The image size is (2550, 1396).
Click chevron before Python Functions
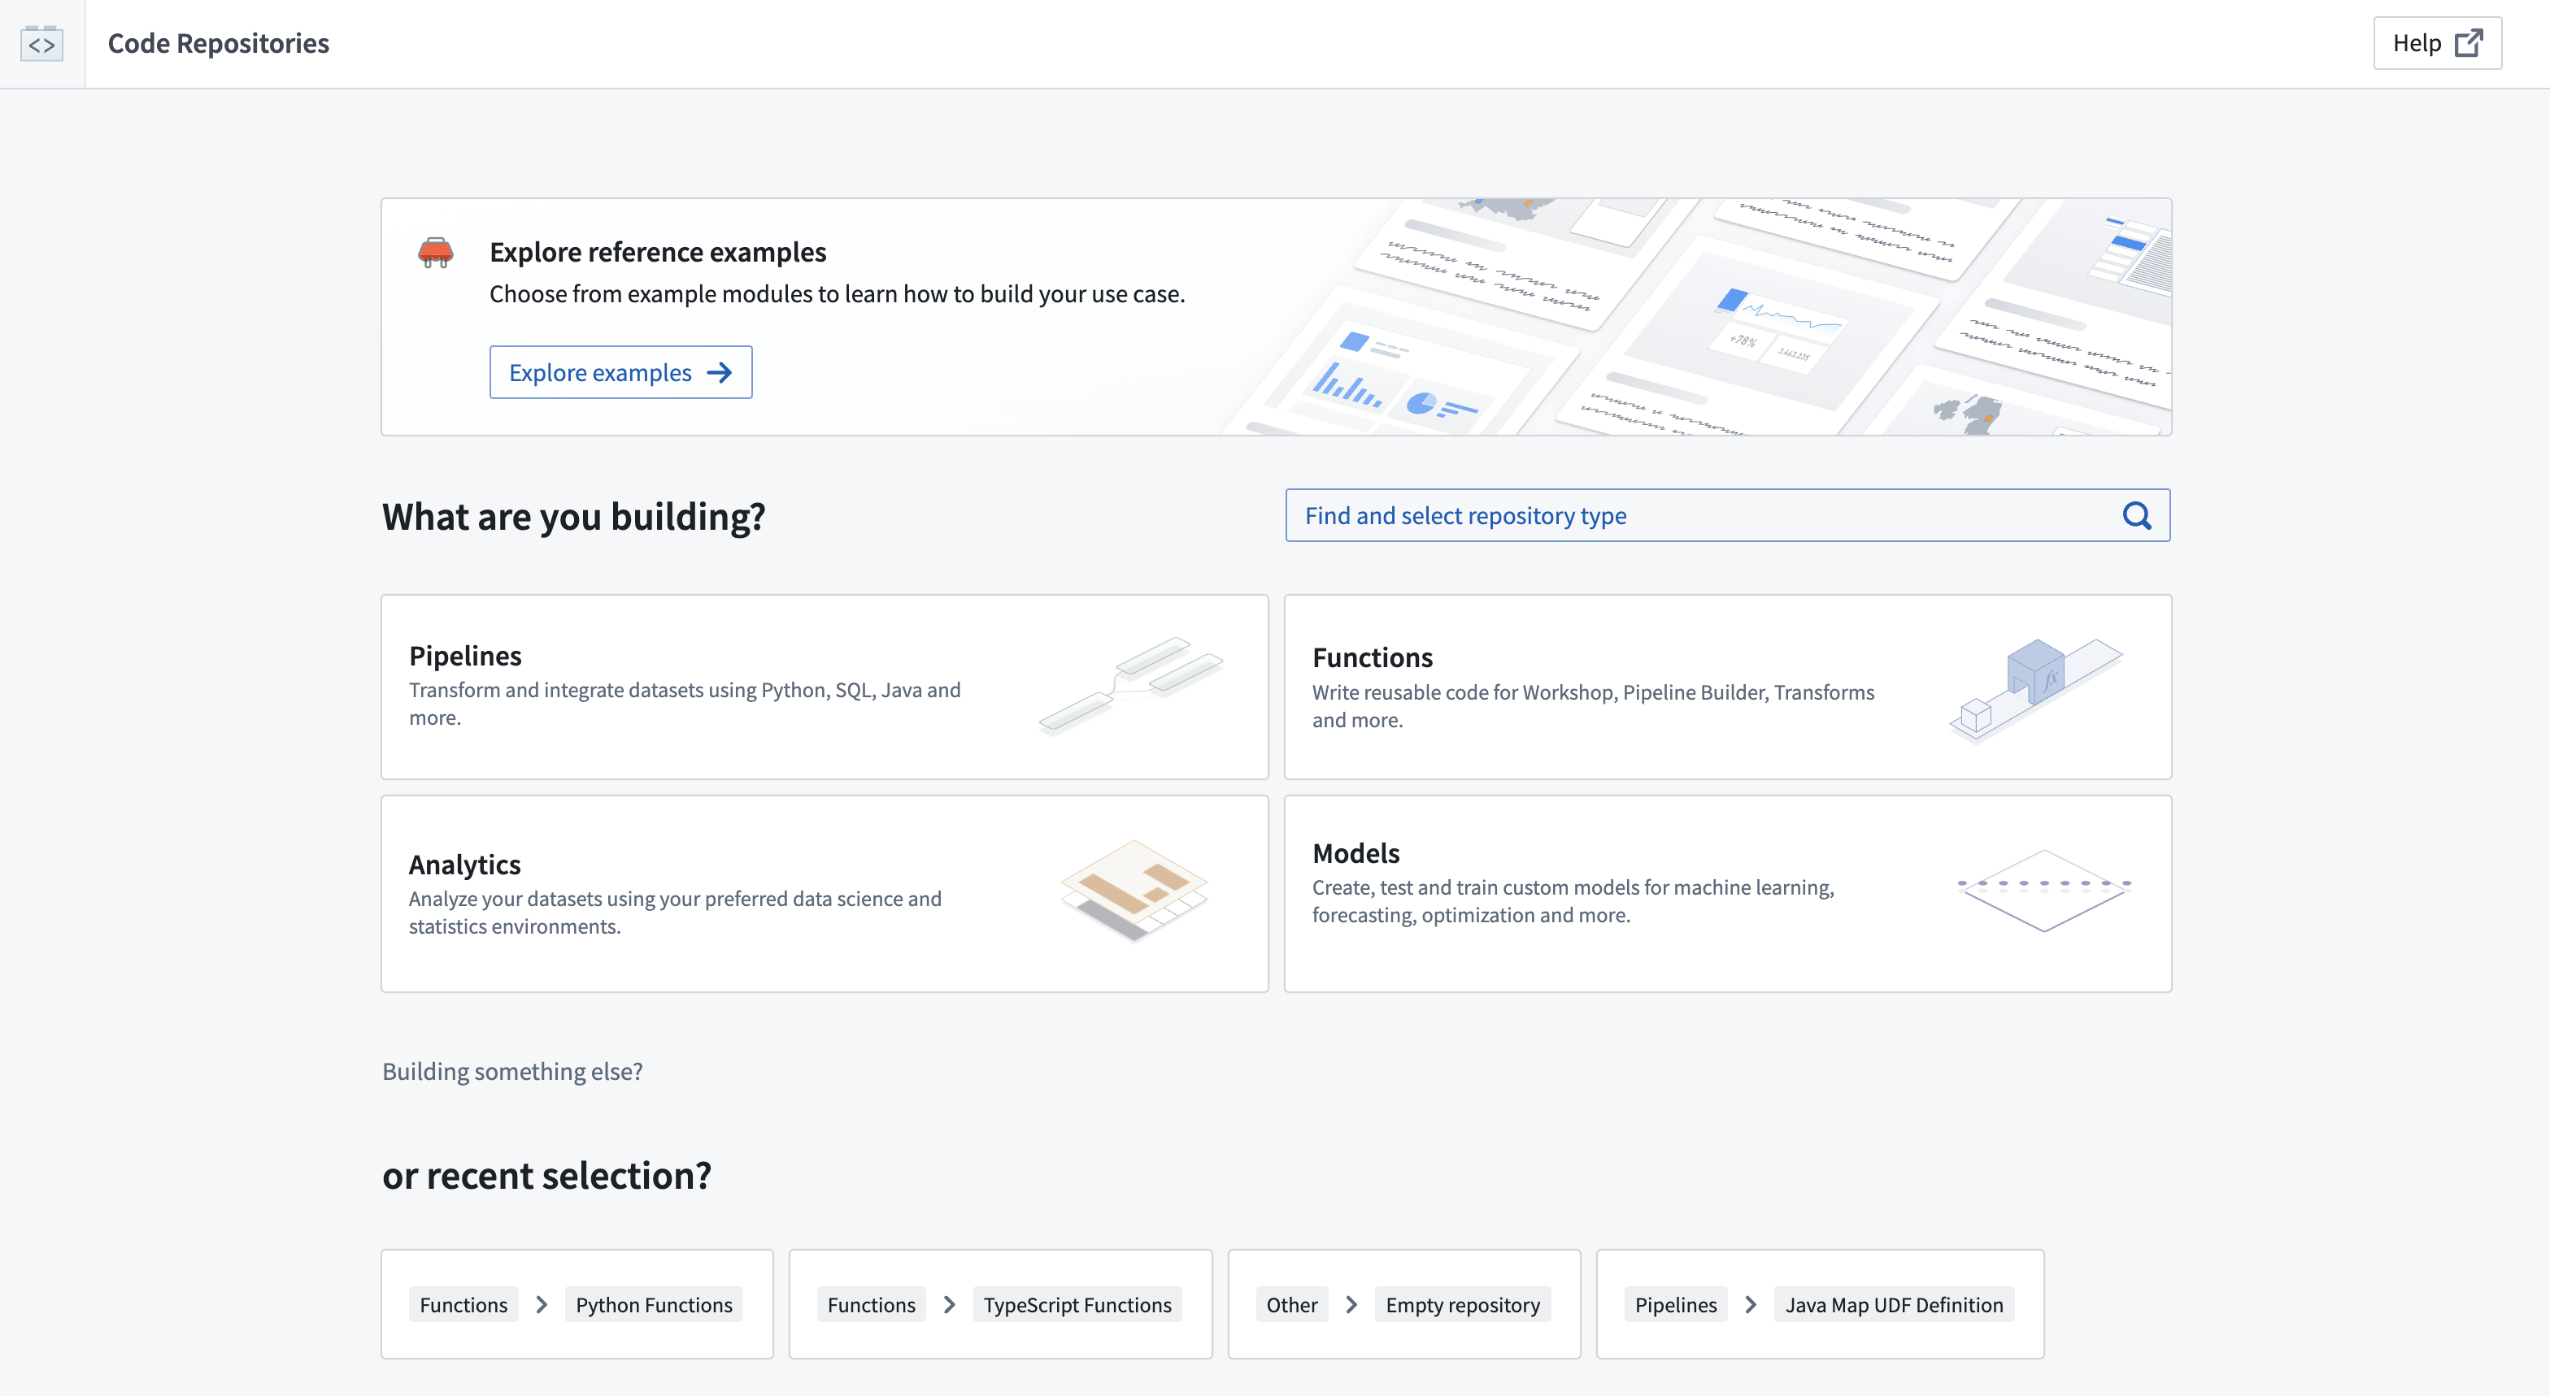coord(542,1304)
